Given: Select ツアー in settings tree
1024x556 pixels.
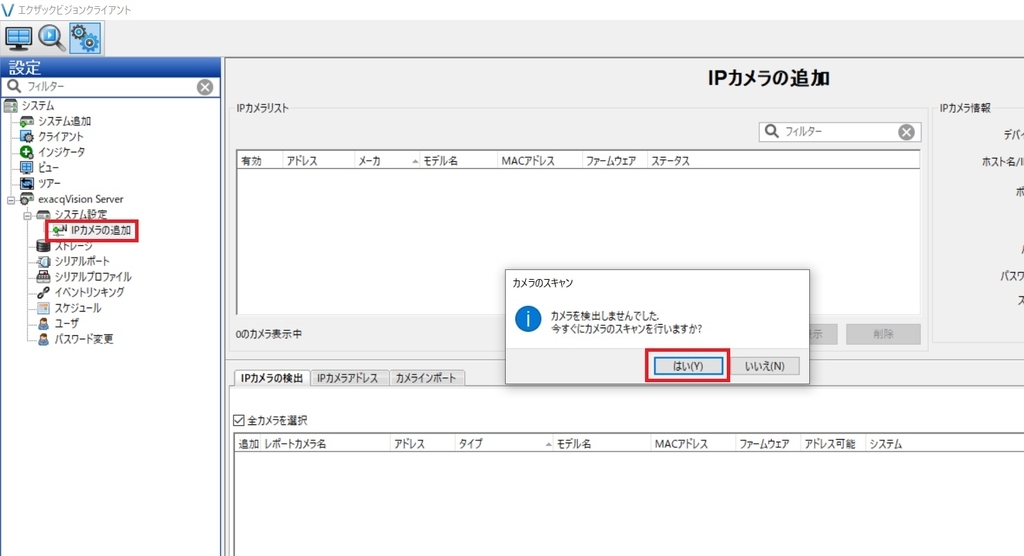Looking at the screenshot, I should tap(49, 184).
